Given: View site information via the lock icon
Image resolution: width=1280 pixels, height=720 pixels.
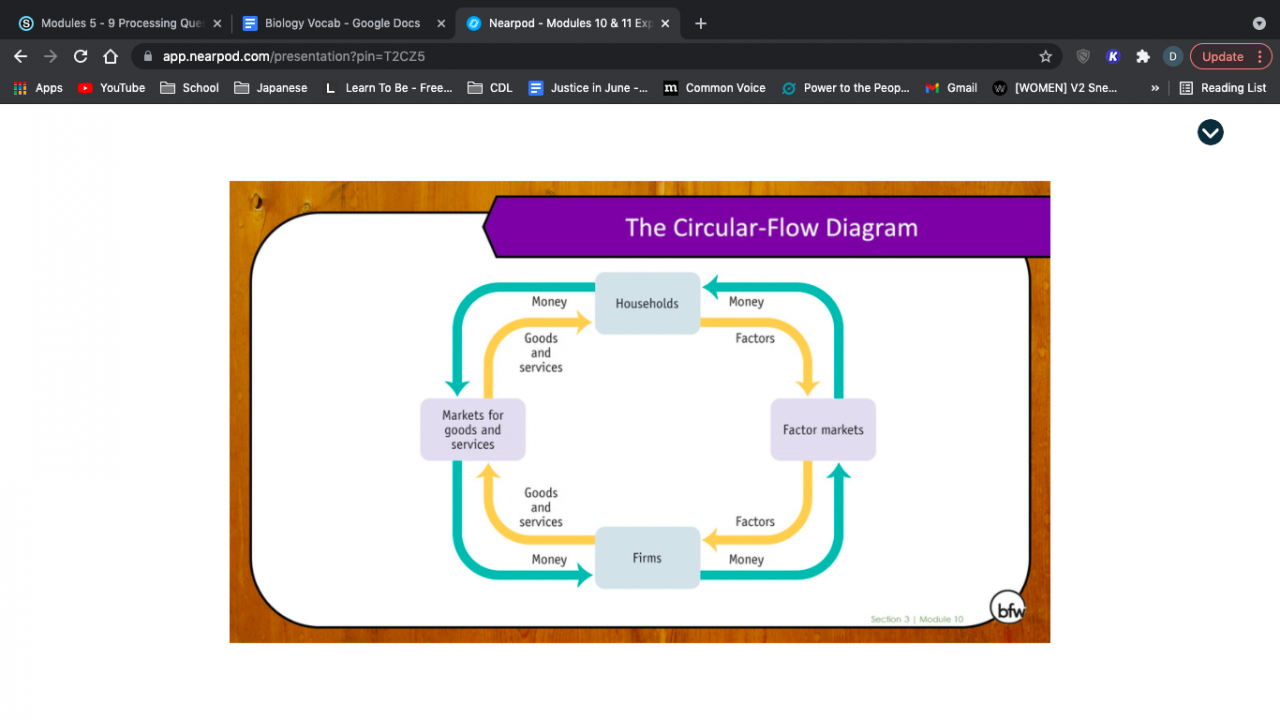Looking at the screenshot, I should [x=148, y=57].
